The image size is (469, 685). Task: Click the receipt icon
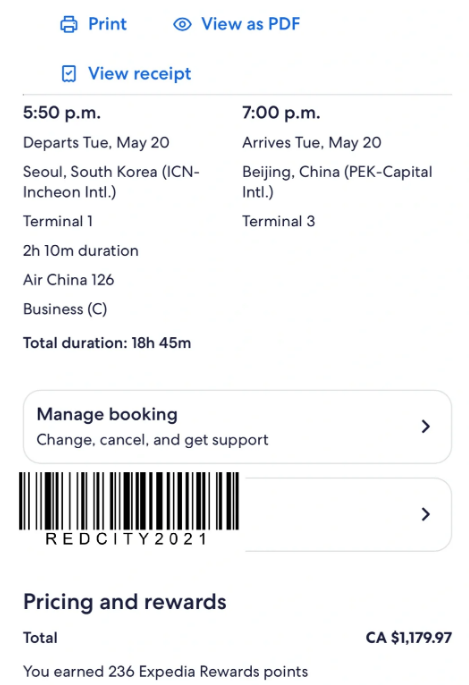tap(69, 74)
